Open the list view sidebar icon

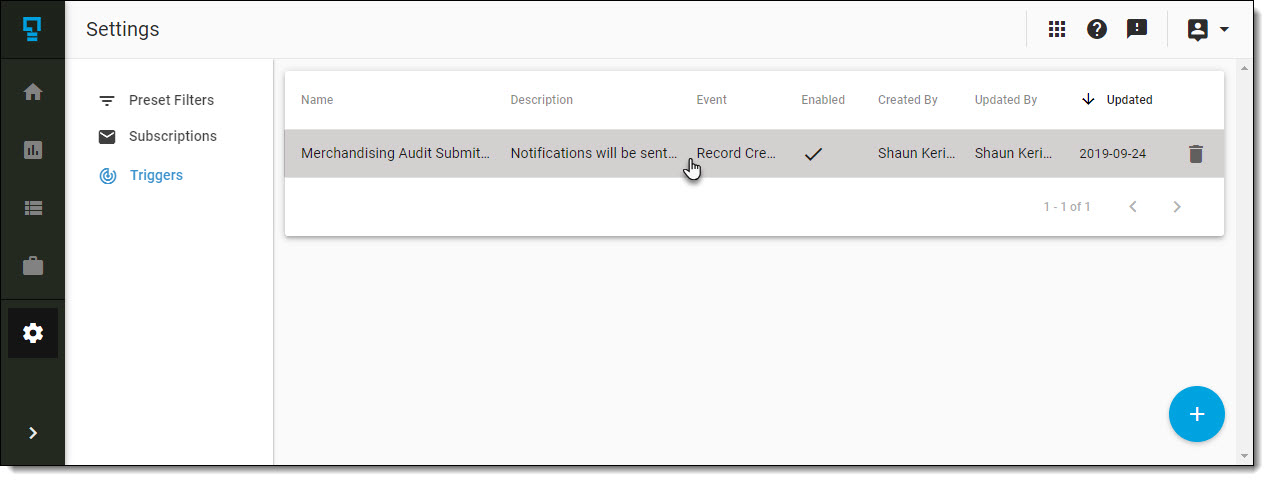pos(33,208)
